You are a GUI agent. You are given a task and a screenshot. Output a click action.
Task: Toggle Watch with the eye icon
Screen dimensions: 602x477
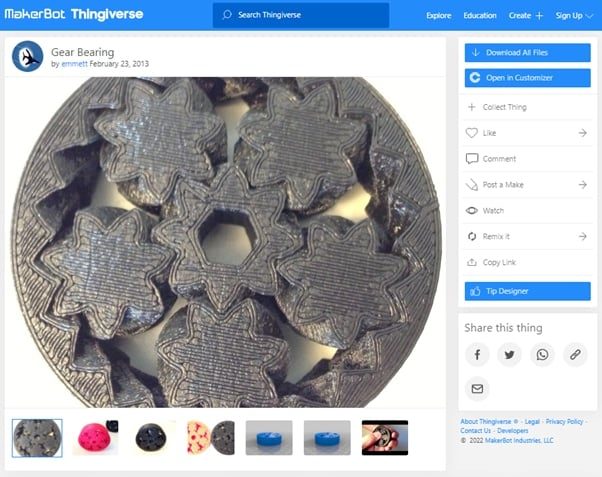pos(471,210)
